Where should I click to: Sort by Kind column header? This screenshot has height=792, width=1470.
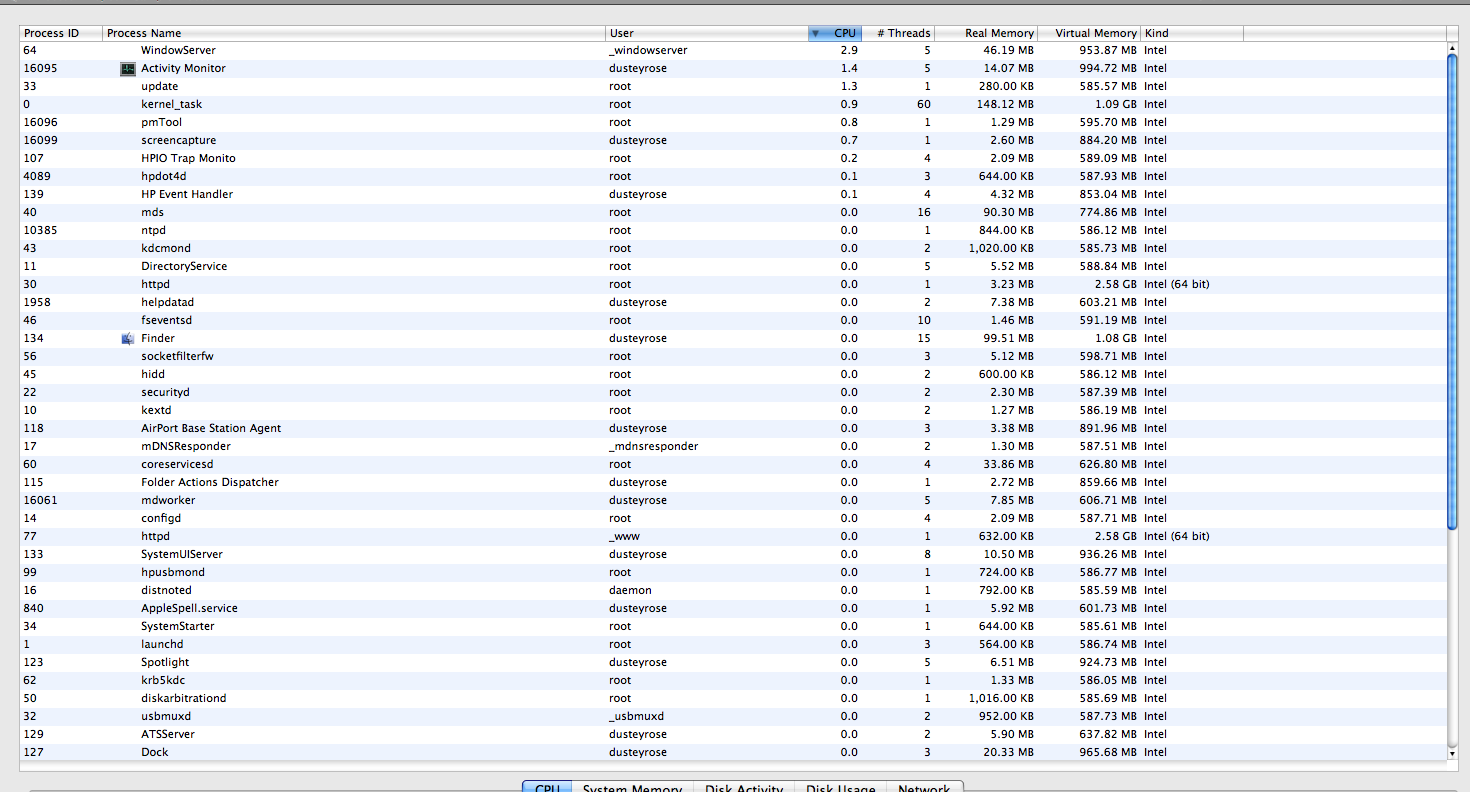point(1192,33)
